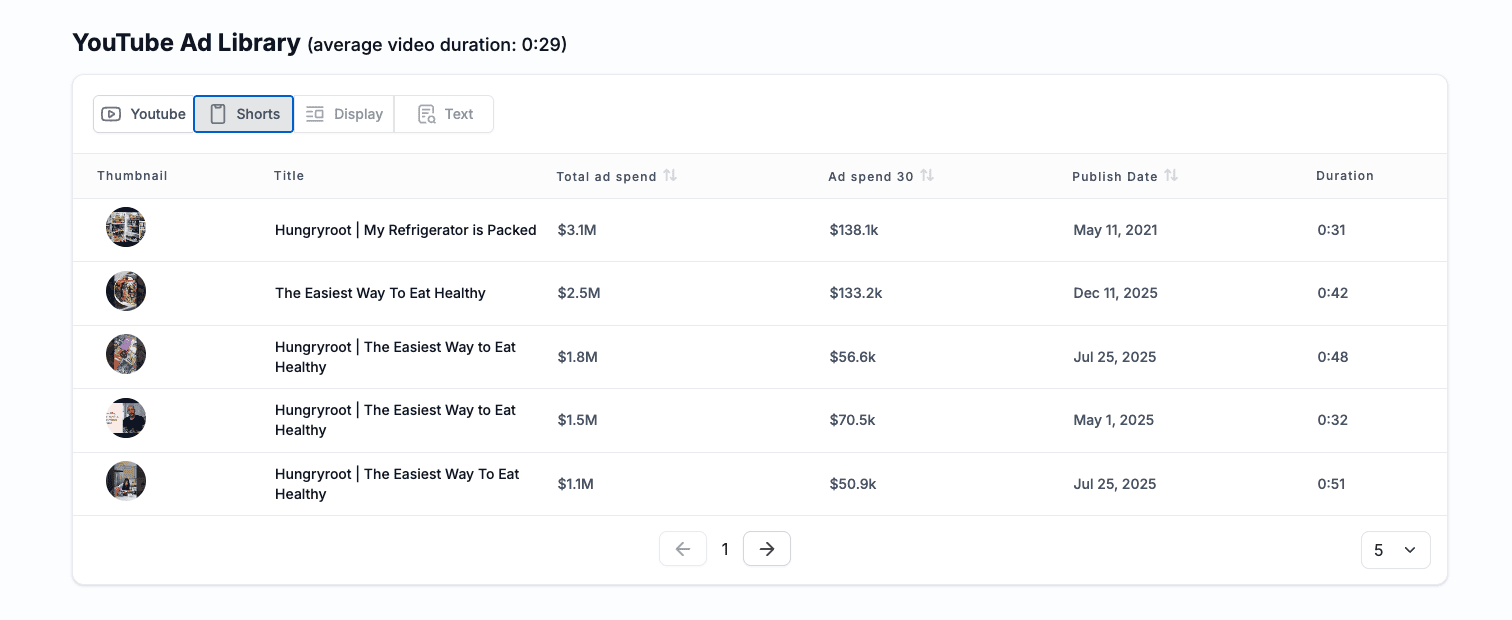Open thumbnail of the $1.1M ad
The height and width of the screenshot is (620, 1512).
coord(126,481)
